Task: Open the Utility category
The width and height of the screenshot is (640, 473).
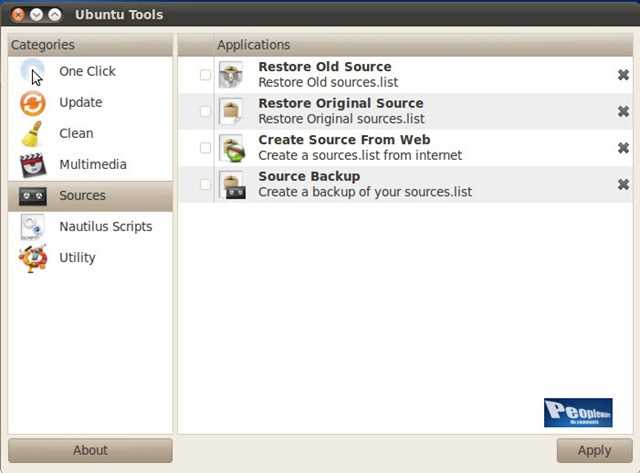Action: (x=78, y=258)
